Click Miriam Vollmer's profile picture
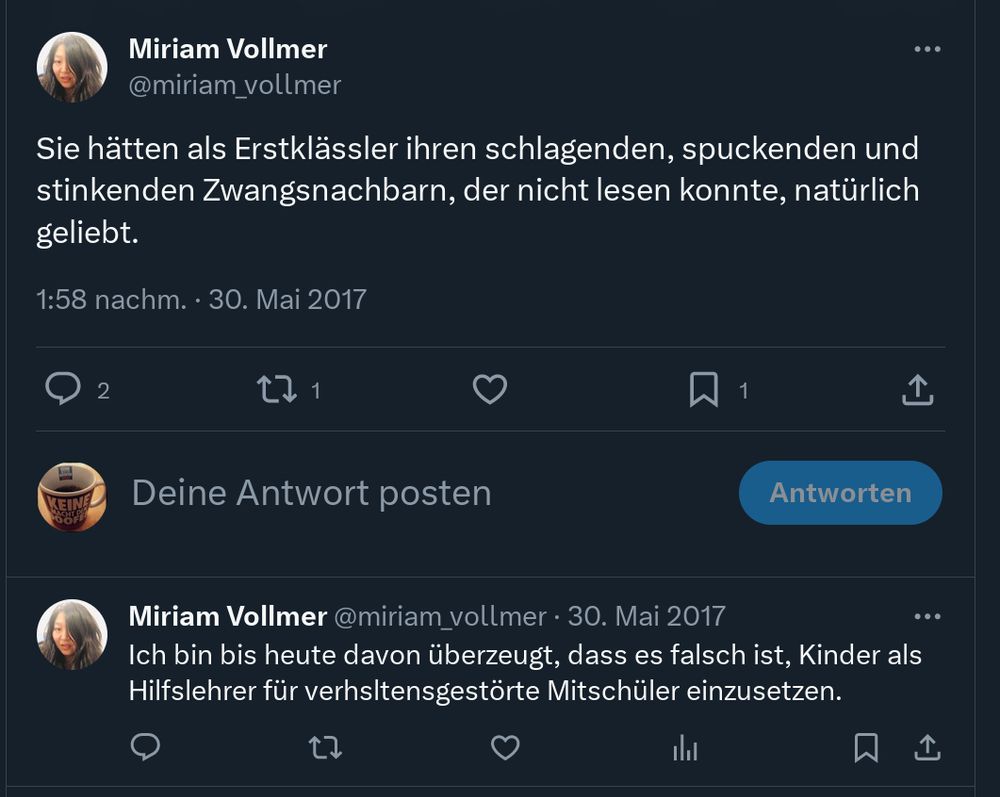Image resolution: width=1000 pixels, height=797 pixels. point(72,67)
